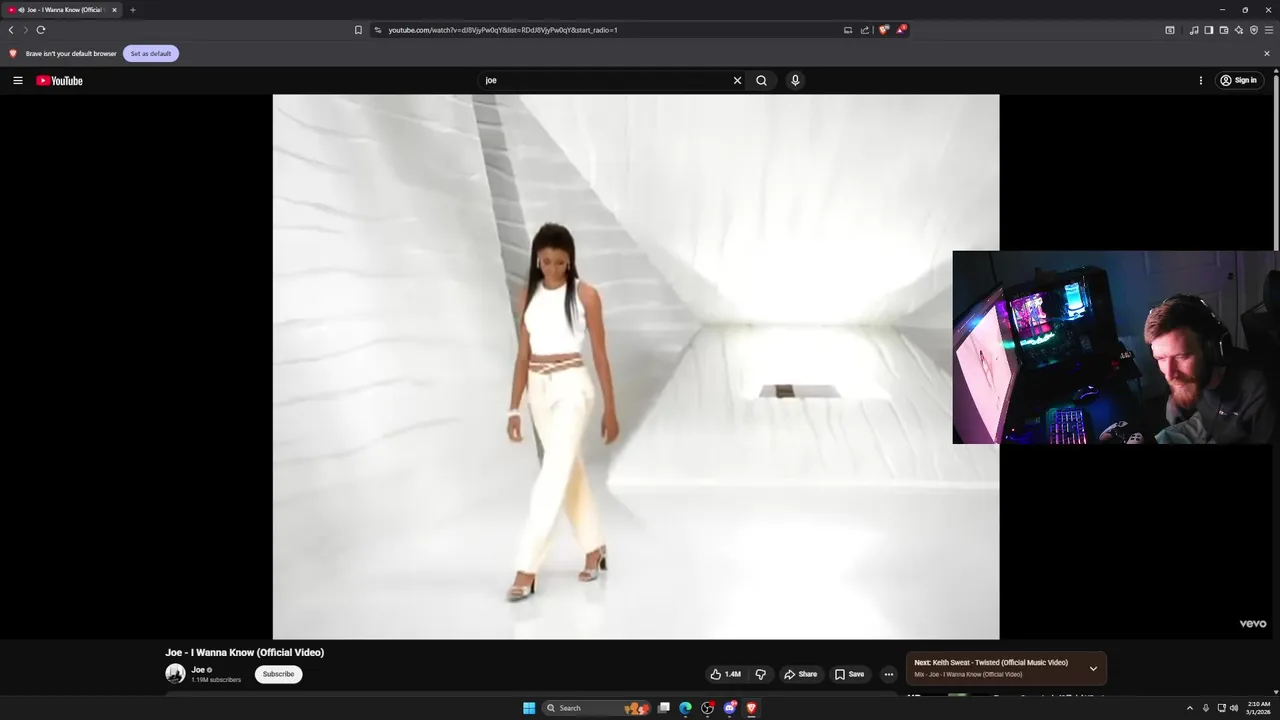
Task: Switch to Brave browser on taskbar
Action: point(751,708)
